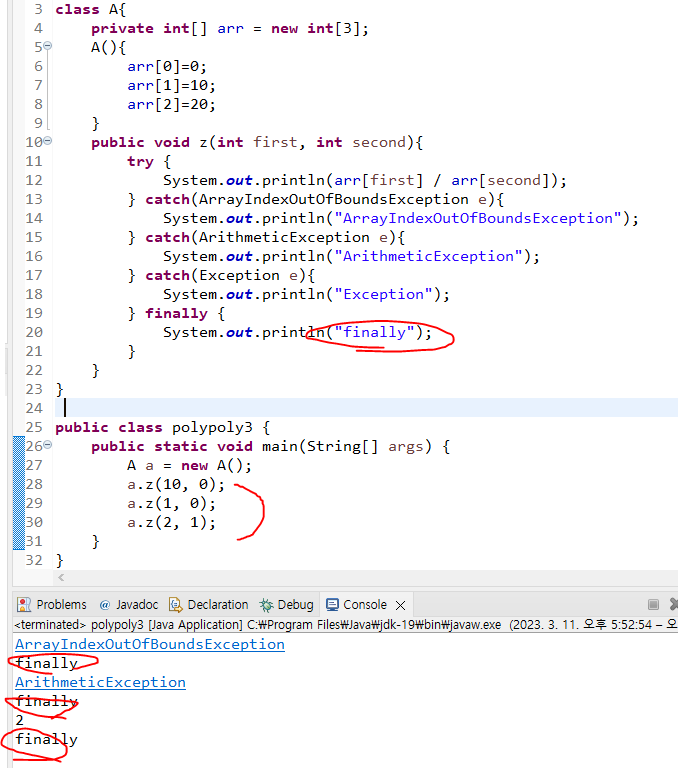This screenshot has width=678, height=768.
Task: Click the "polypoly3" class name in the editor
Action: (x=212, y=428)
